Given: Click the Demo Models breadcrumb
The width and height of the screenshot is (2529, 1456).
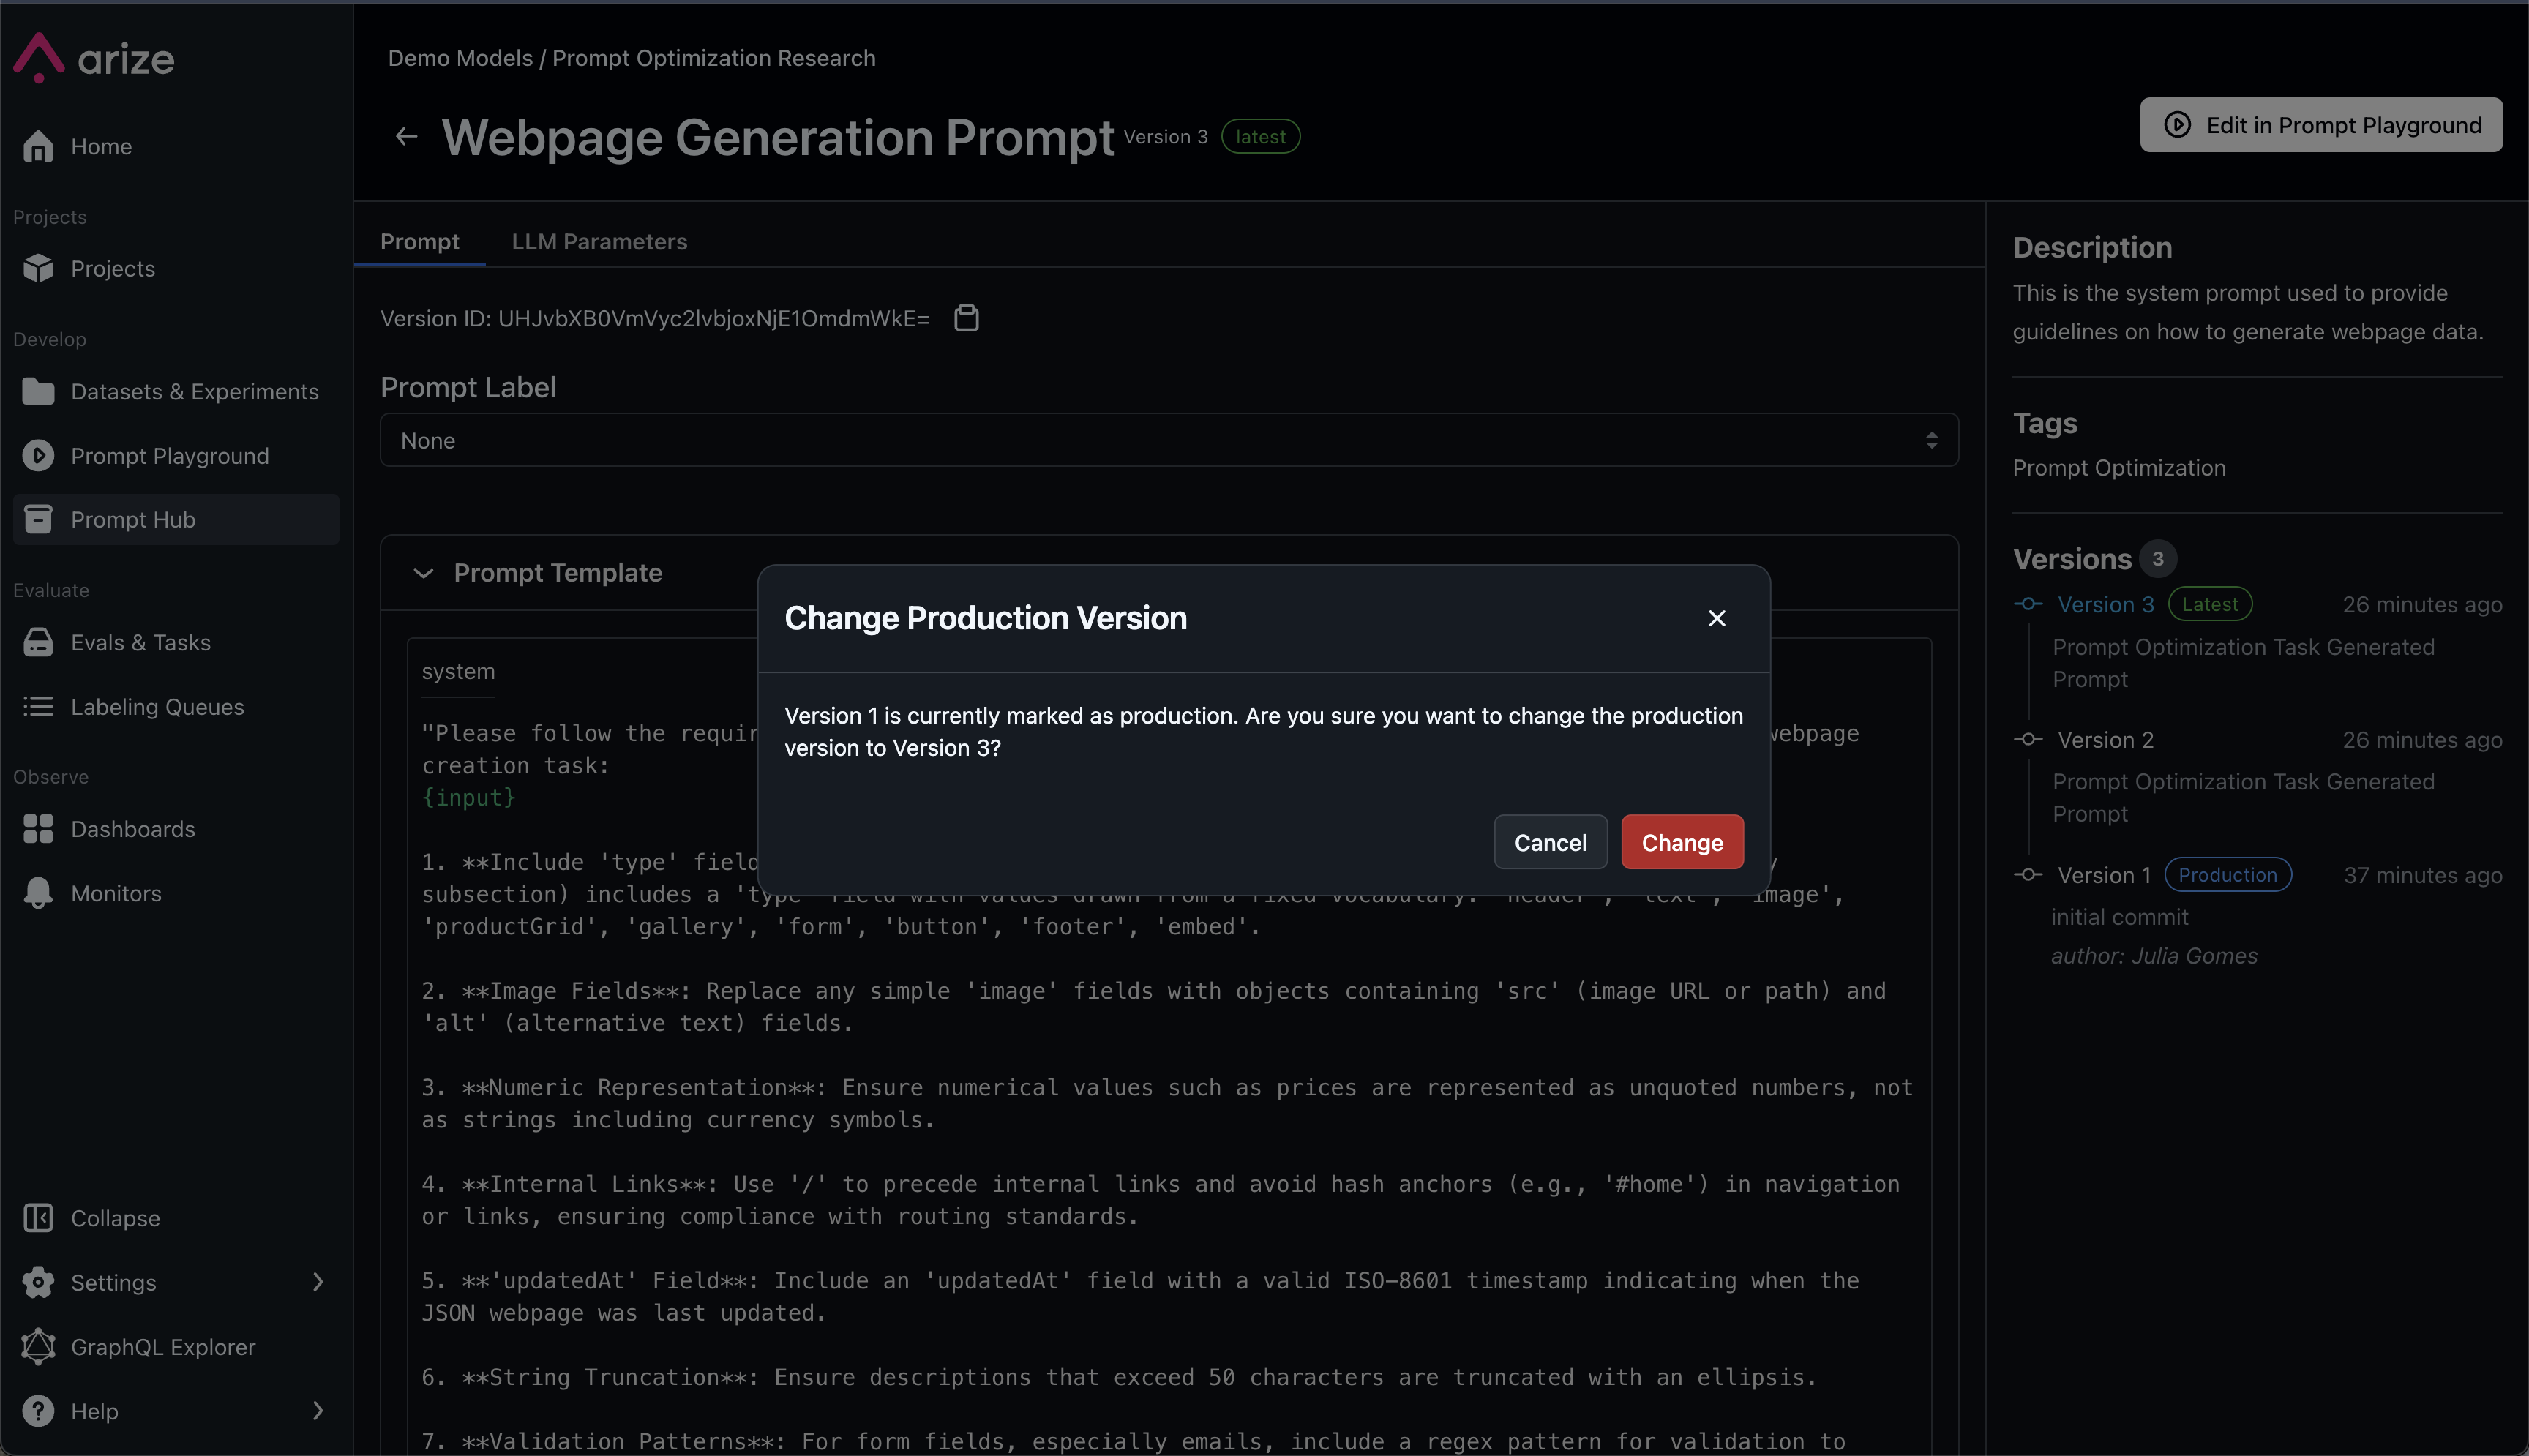Looking at the screenshot, I should coord(460,58).
